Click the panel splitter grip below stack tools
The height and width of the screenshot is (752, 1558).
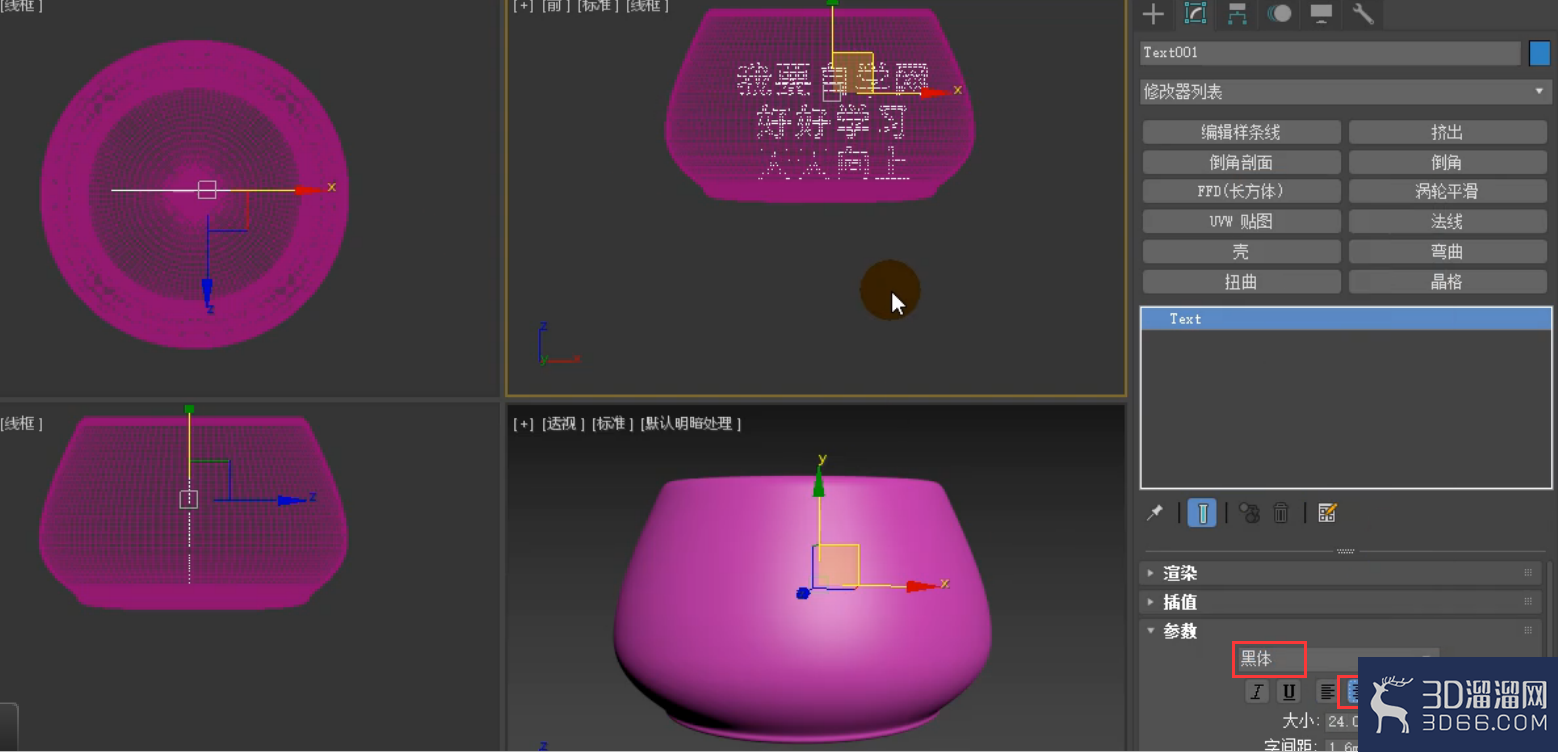pyautogui.click(x=1346, y=551)
